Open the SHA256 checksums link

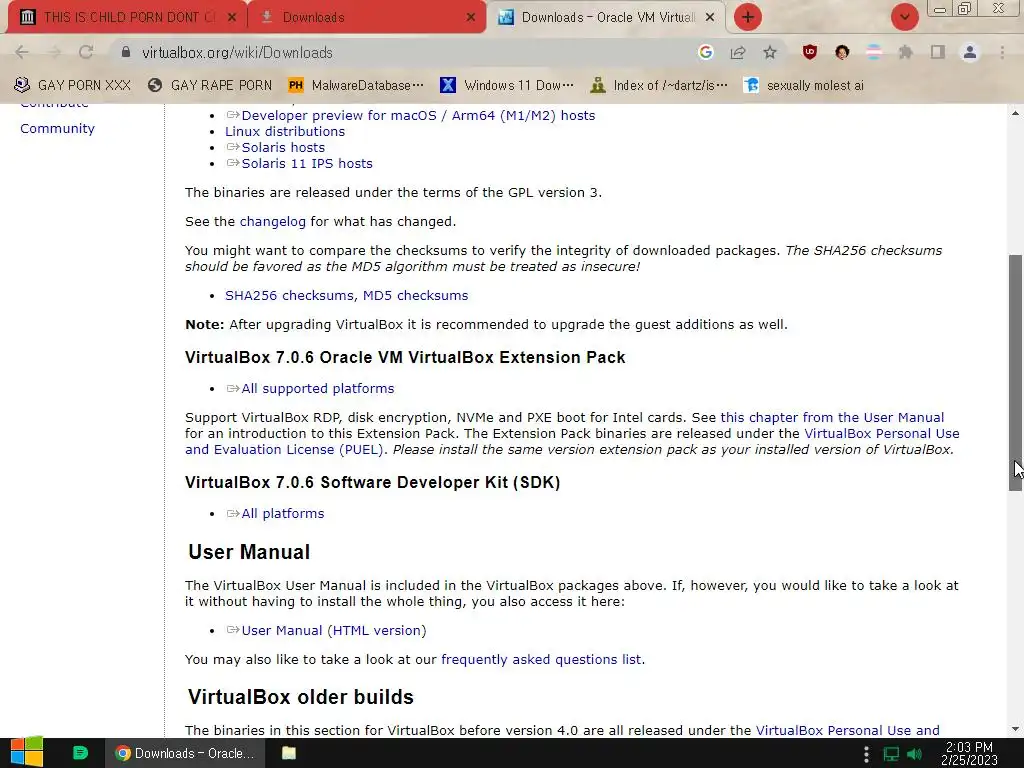(290, 295)
